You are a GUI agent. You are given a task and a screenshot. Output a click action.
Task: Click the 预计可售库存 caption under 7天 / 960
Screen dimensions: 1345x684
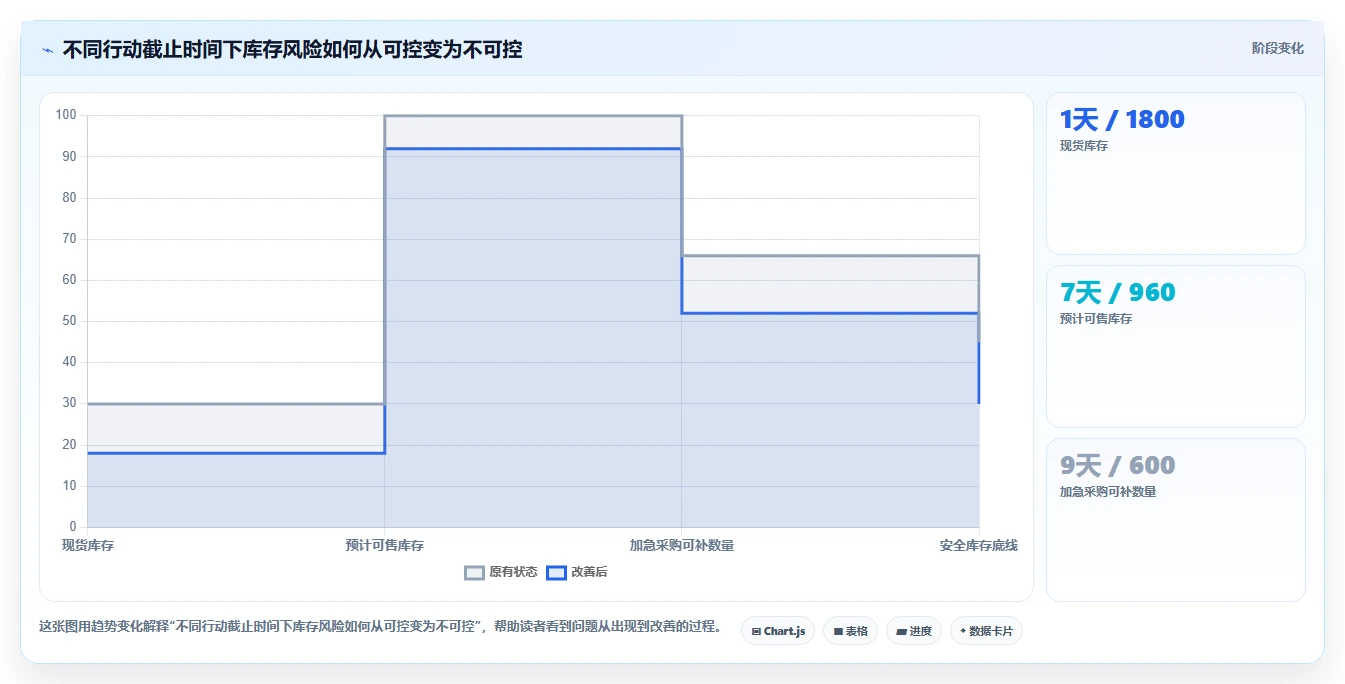click(1096, 319)
